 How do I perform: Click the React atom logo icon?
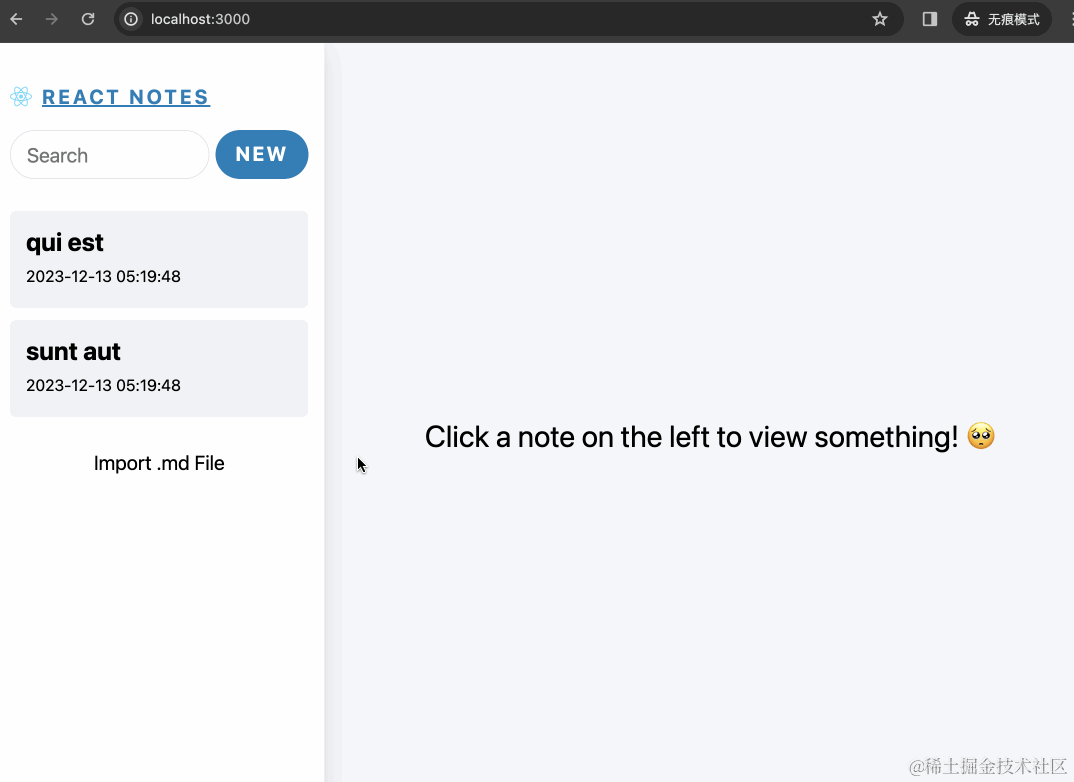coord(20,96)
